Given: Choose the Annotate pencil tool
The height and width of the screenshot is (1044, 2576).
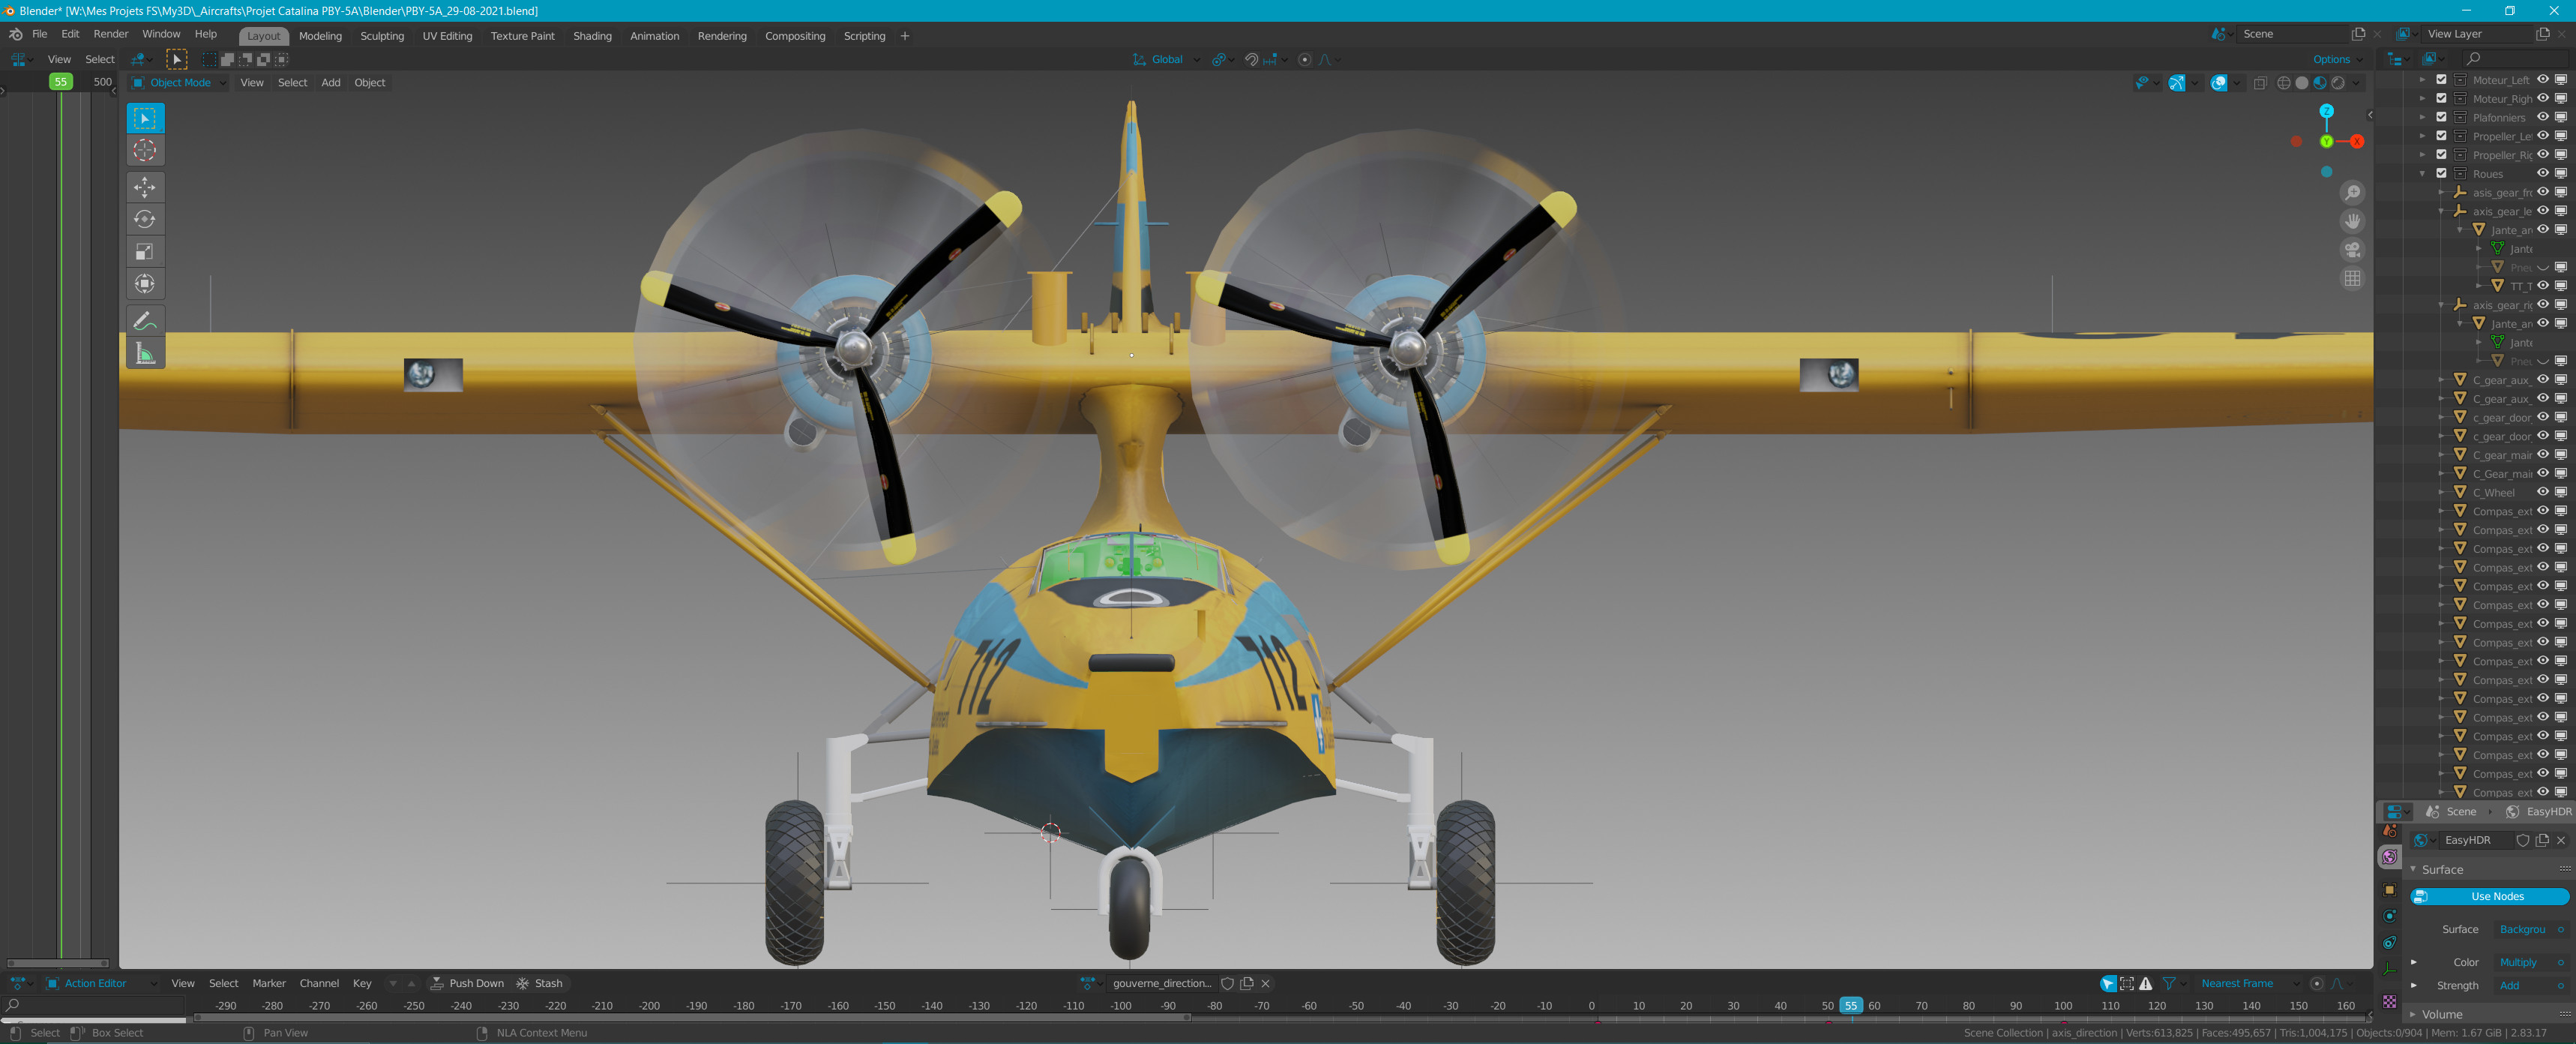Looking at the screenshot, I should point(145,321).
